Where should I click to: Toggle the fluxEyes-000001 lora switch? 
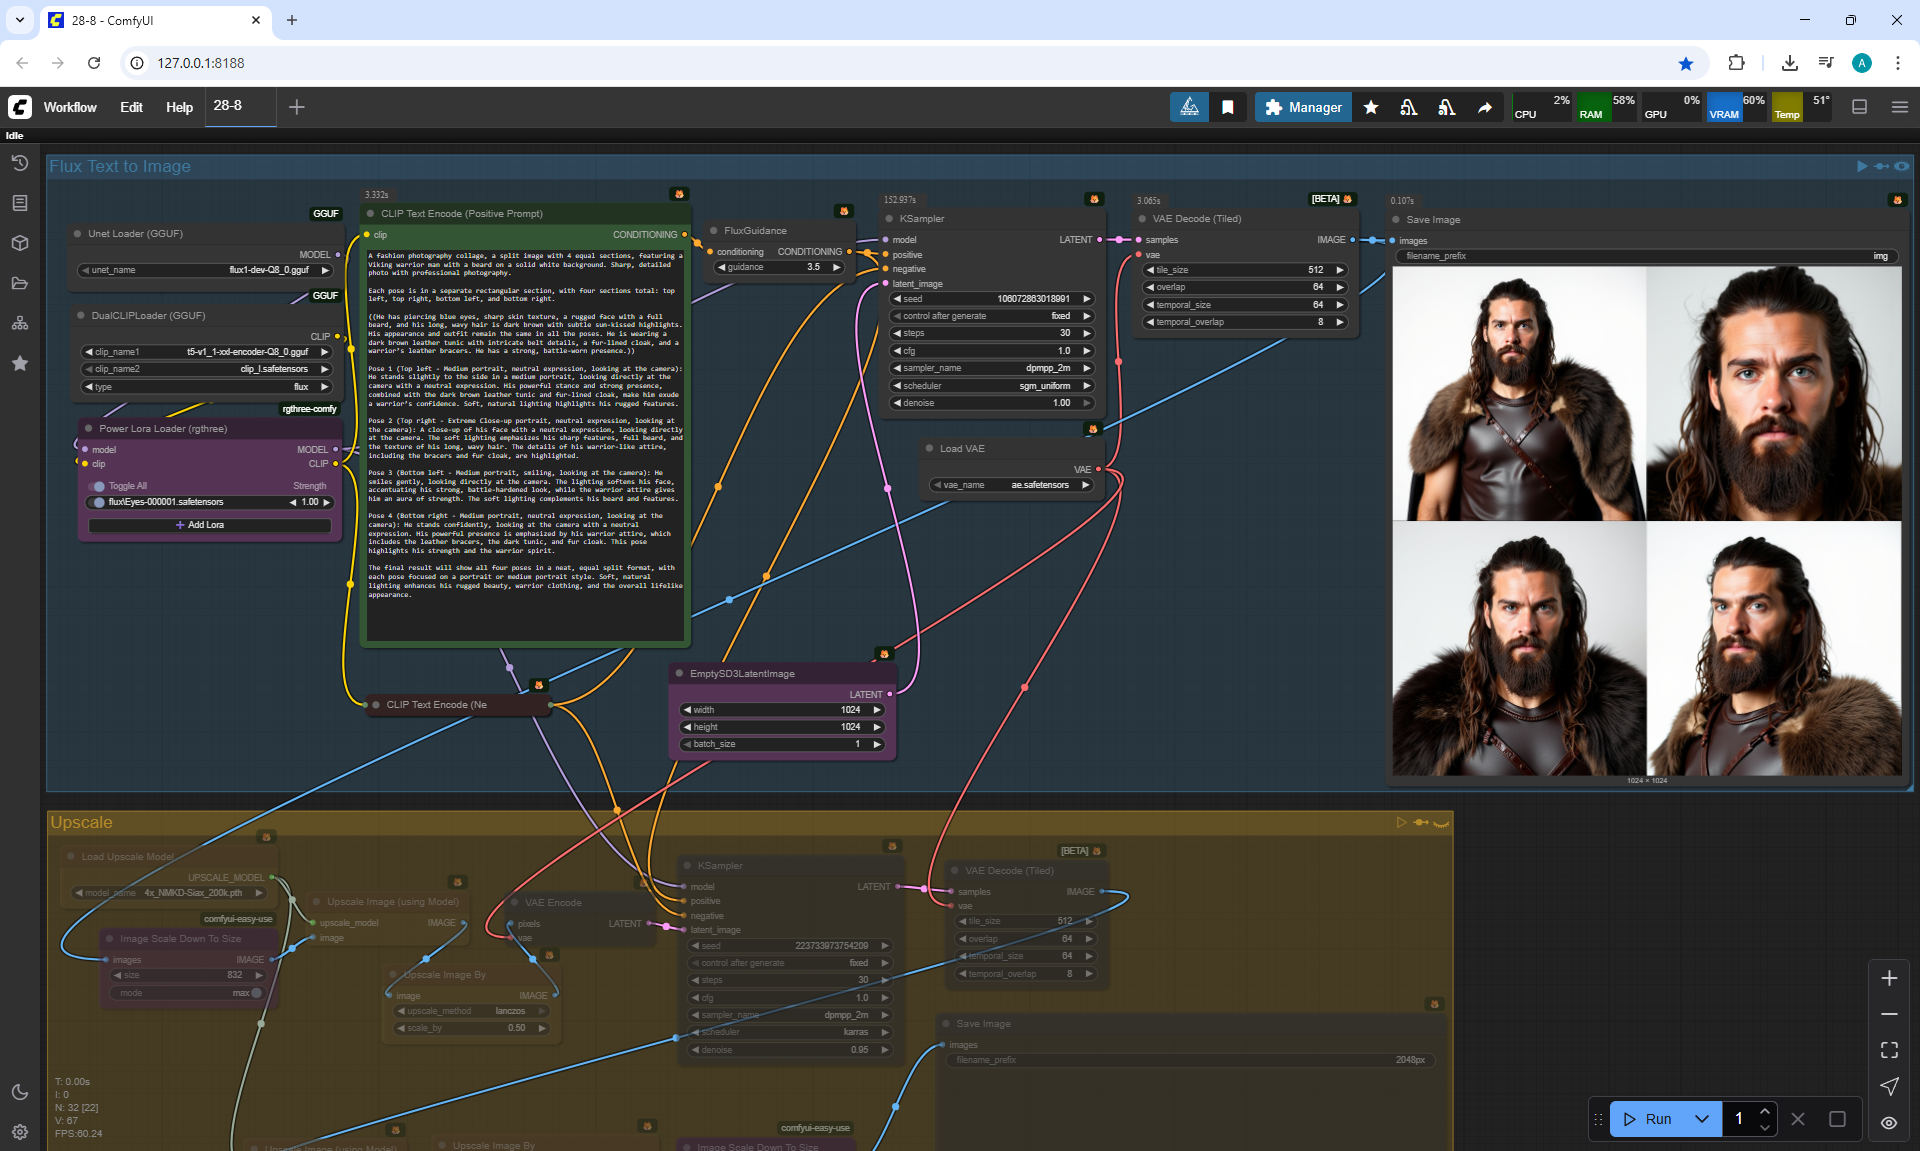click(x=98, y=502)
